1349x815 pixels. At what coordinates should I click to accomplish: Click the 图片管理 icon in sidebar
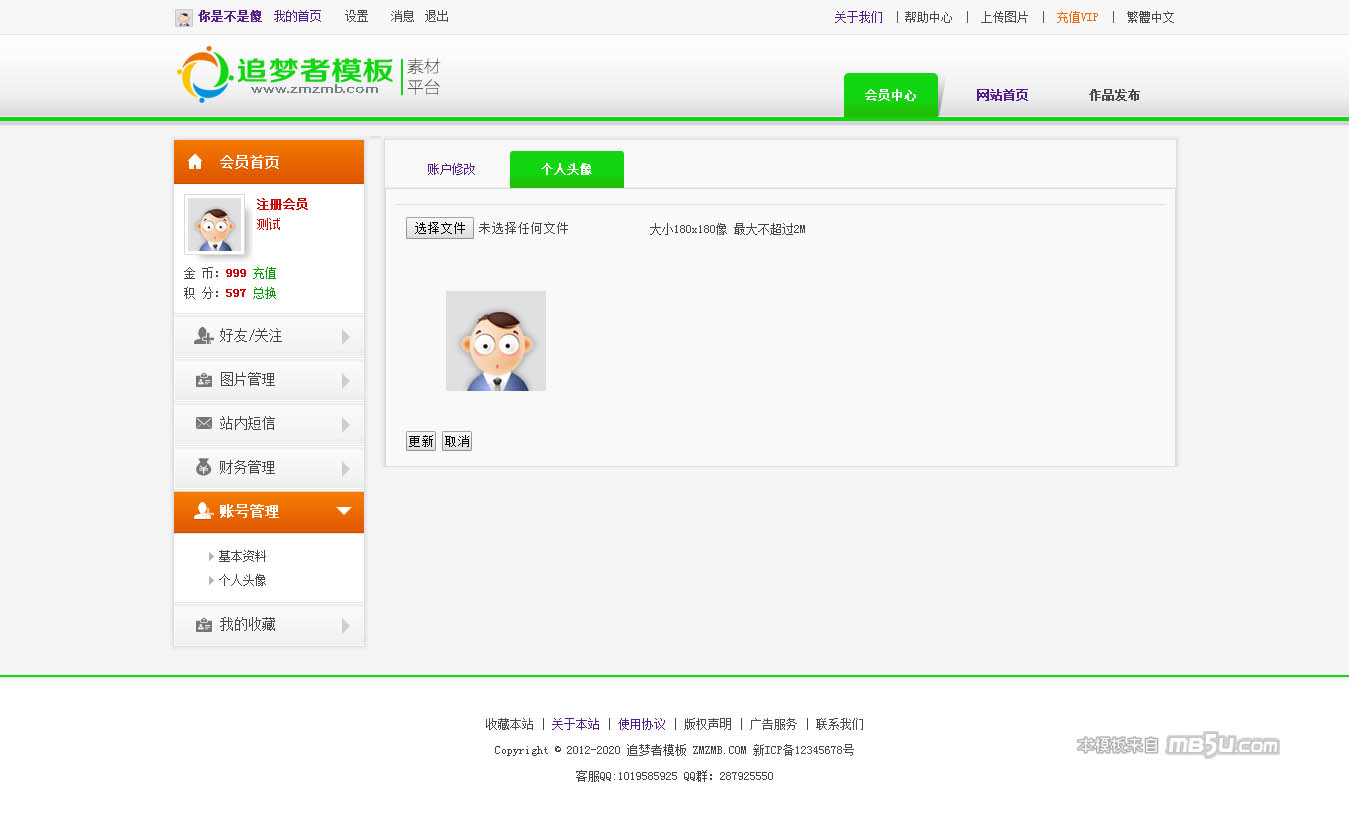[203, 380]
